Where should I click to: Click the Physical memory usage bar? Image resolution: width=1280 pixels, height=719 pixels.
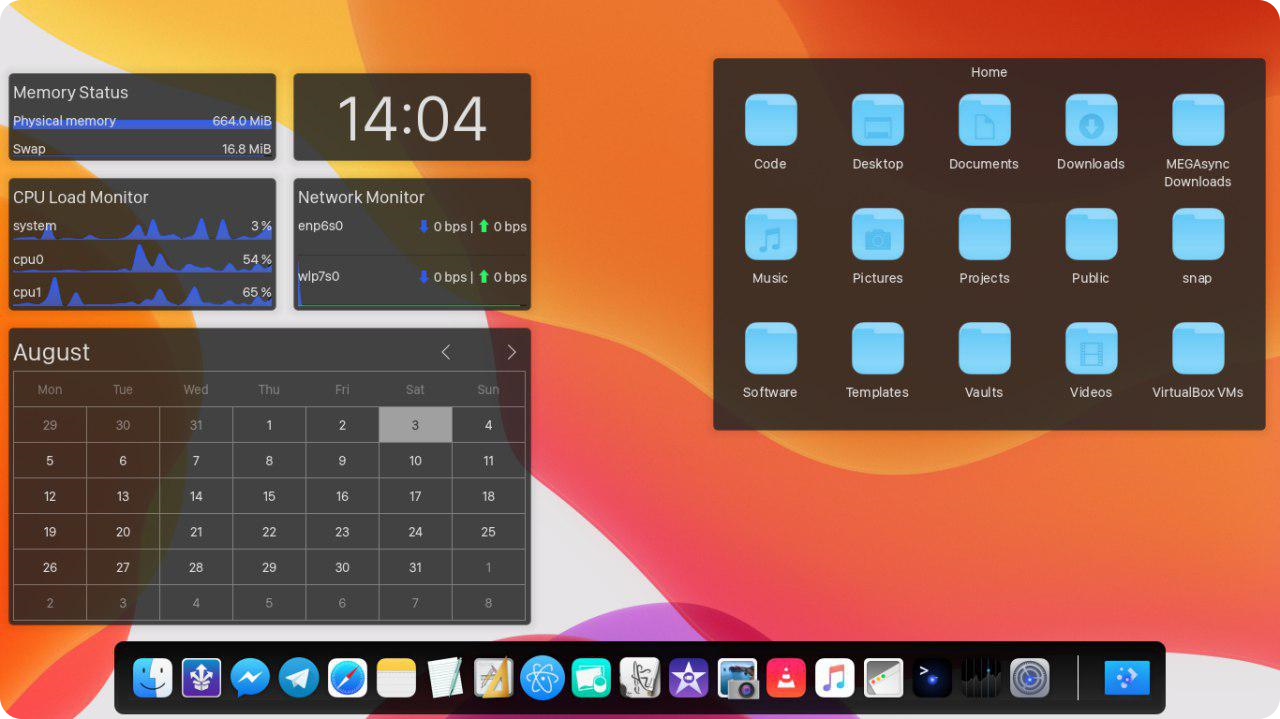(x=142, y=122)
